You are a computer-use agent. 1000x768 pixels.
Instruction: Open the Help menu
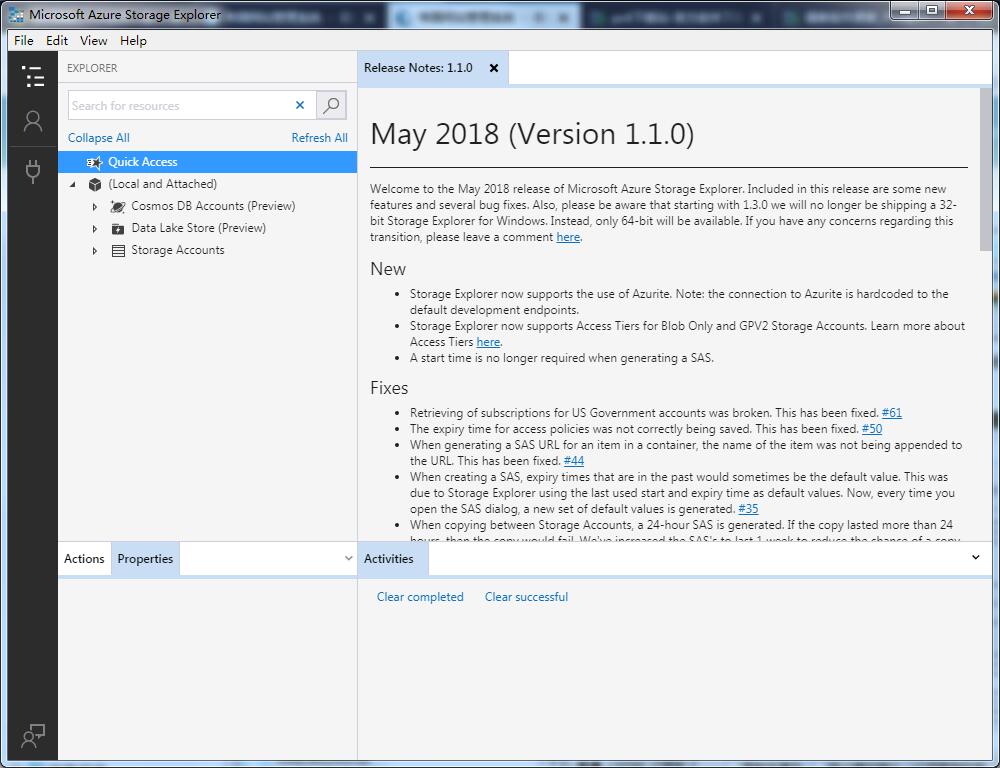[x=133, y=40]
